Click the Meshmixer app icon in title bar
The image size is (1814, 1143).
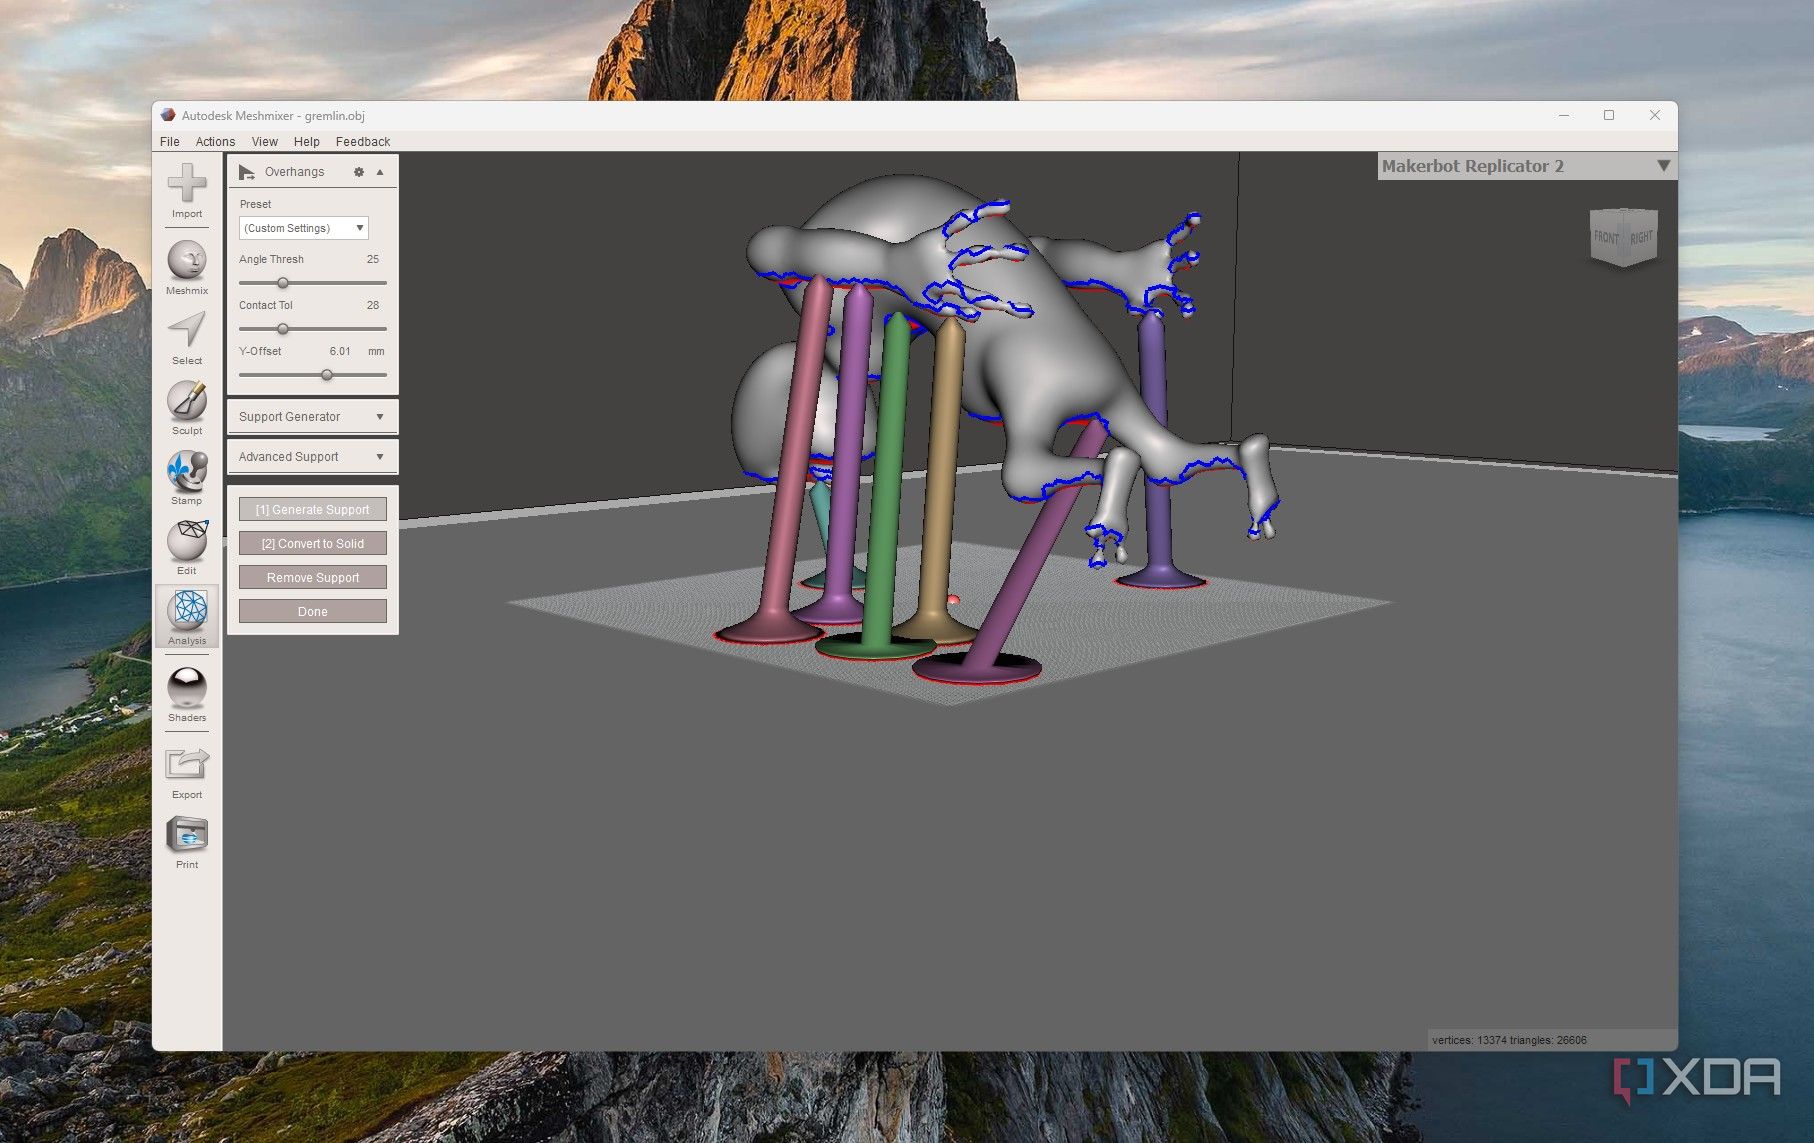[x=168, y=115]
